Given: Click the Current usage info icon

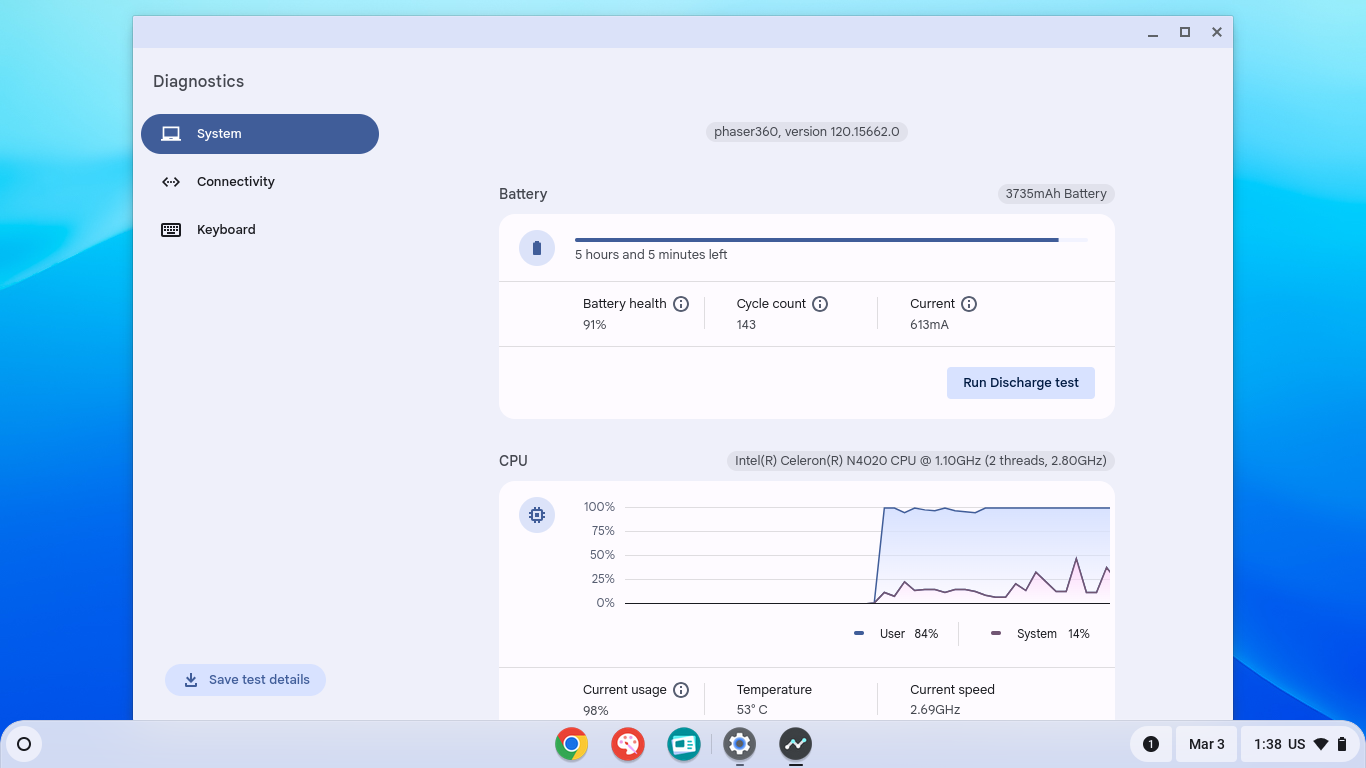Looking at the screenshot, I should point(681,690).
